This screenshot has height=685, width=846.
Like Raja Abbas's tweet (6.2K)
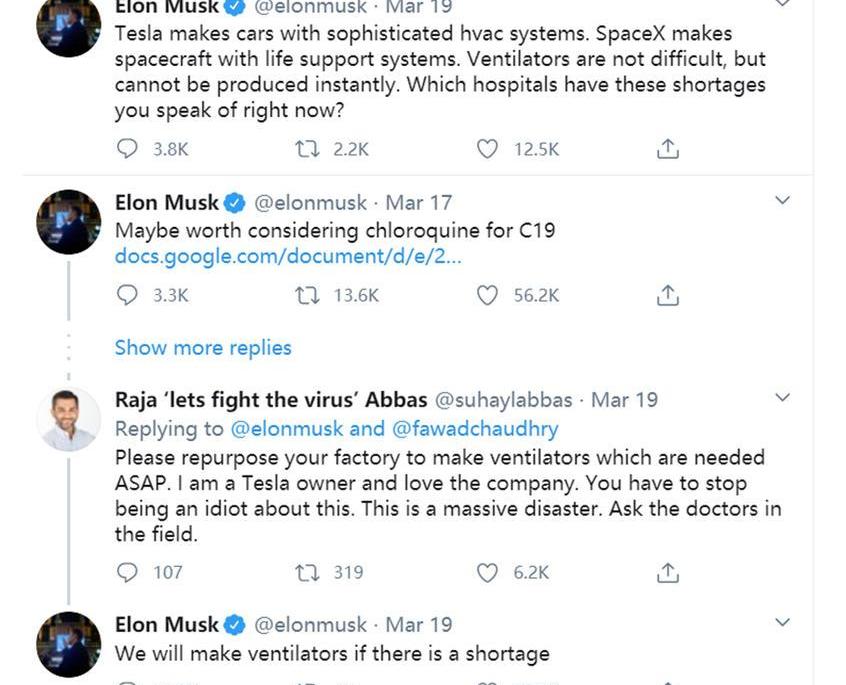[x=487, y=572]
